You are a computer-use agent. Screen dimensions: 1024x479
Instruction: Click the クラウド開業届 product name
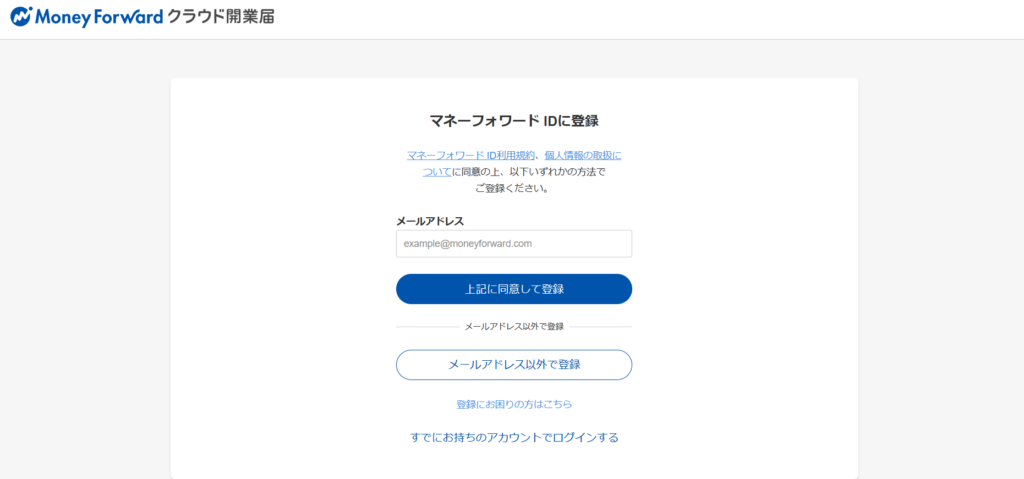tap(219, 18)
